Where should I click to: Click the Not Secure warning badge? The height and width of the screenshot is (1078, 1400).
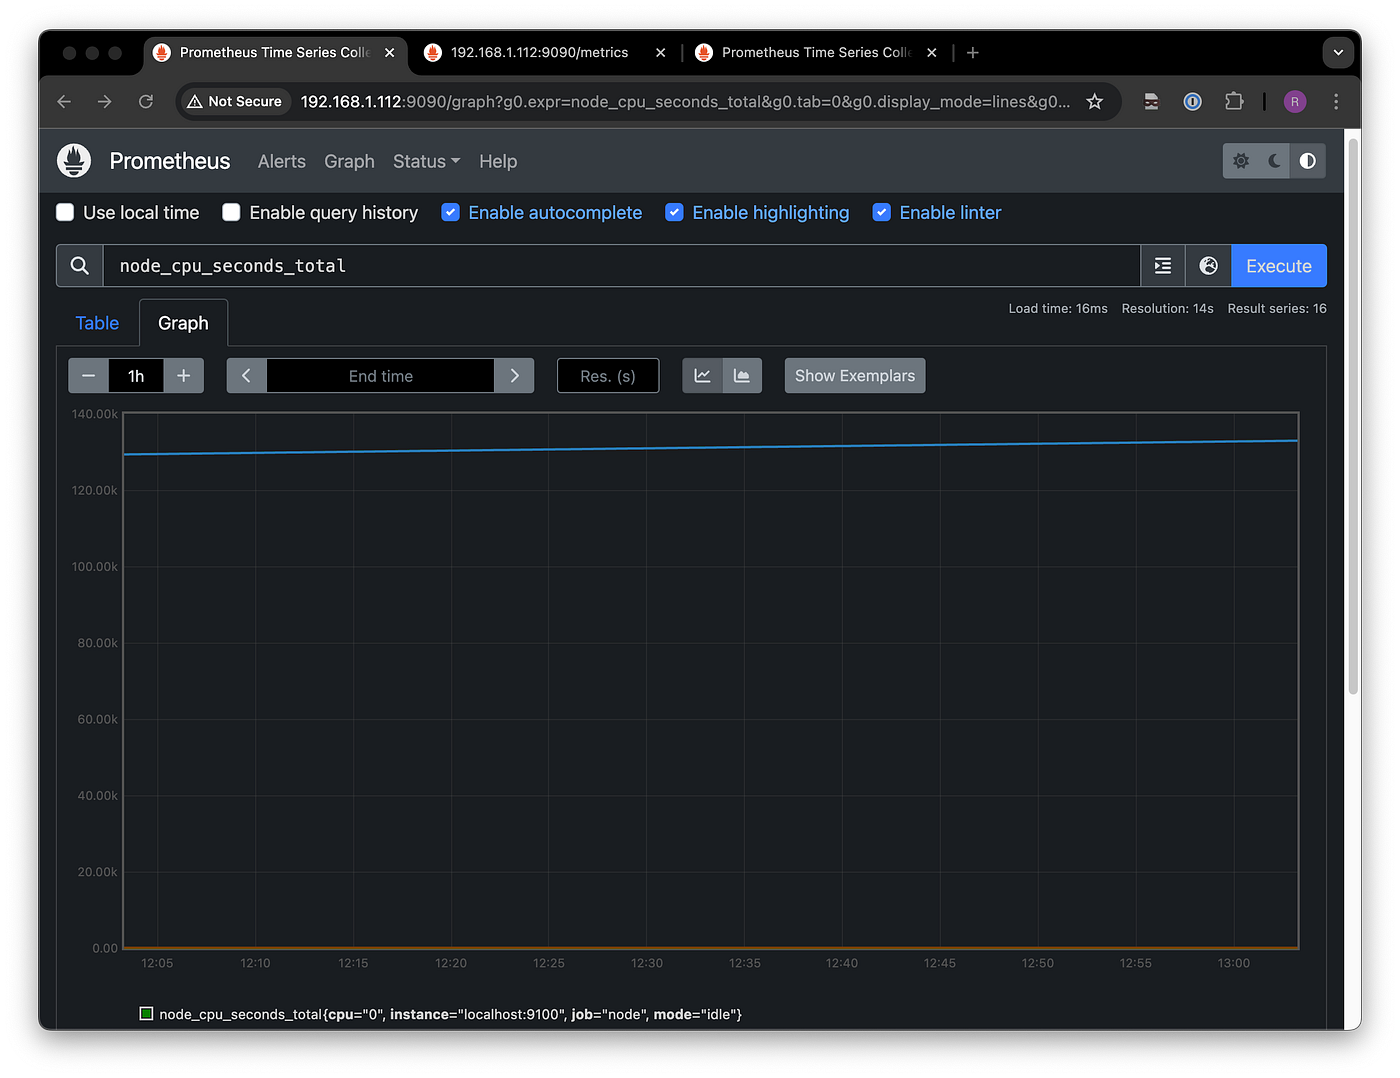[x=235, y=101]
